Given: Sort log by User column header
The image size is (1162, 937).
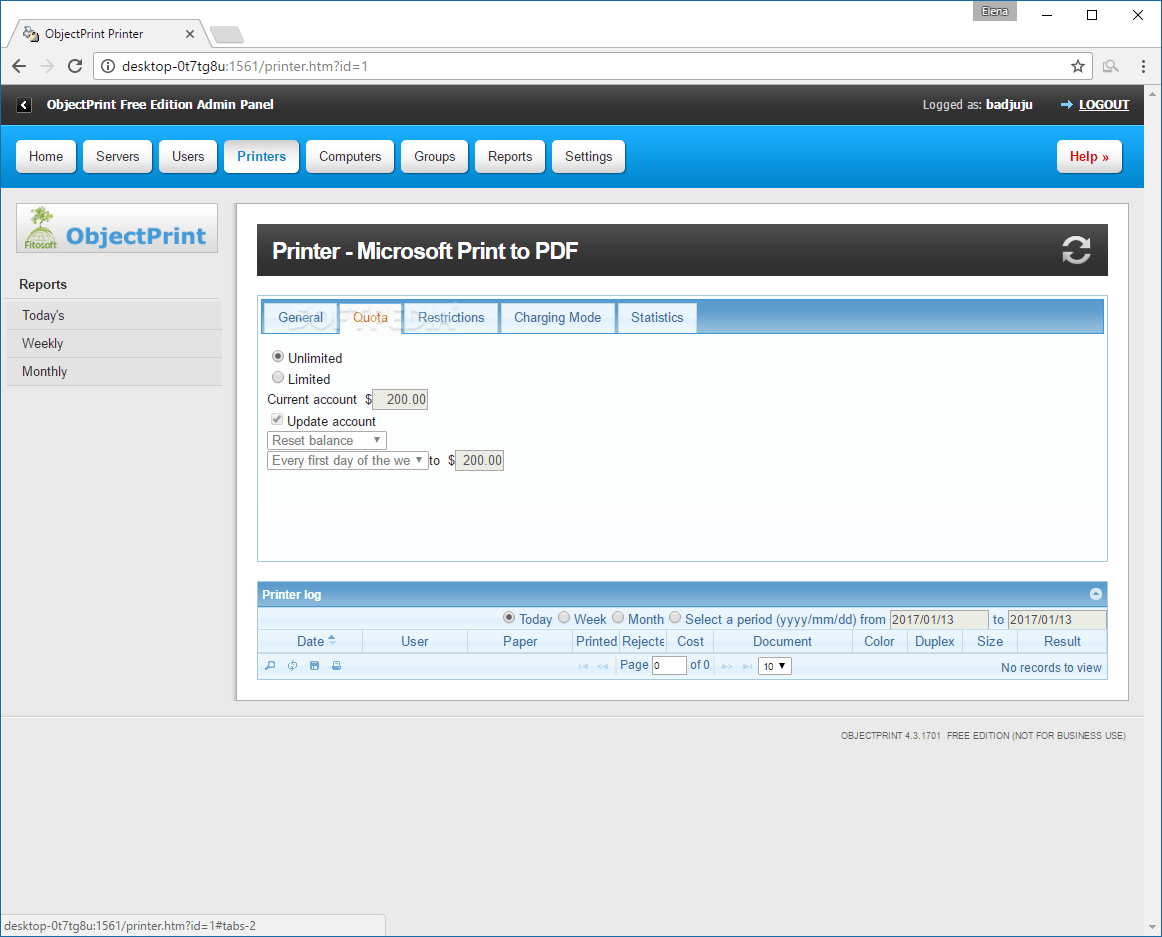Looking at the screenshot, I should 414,641.
